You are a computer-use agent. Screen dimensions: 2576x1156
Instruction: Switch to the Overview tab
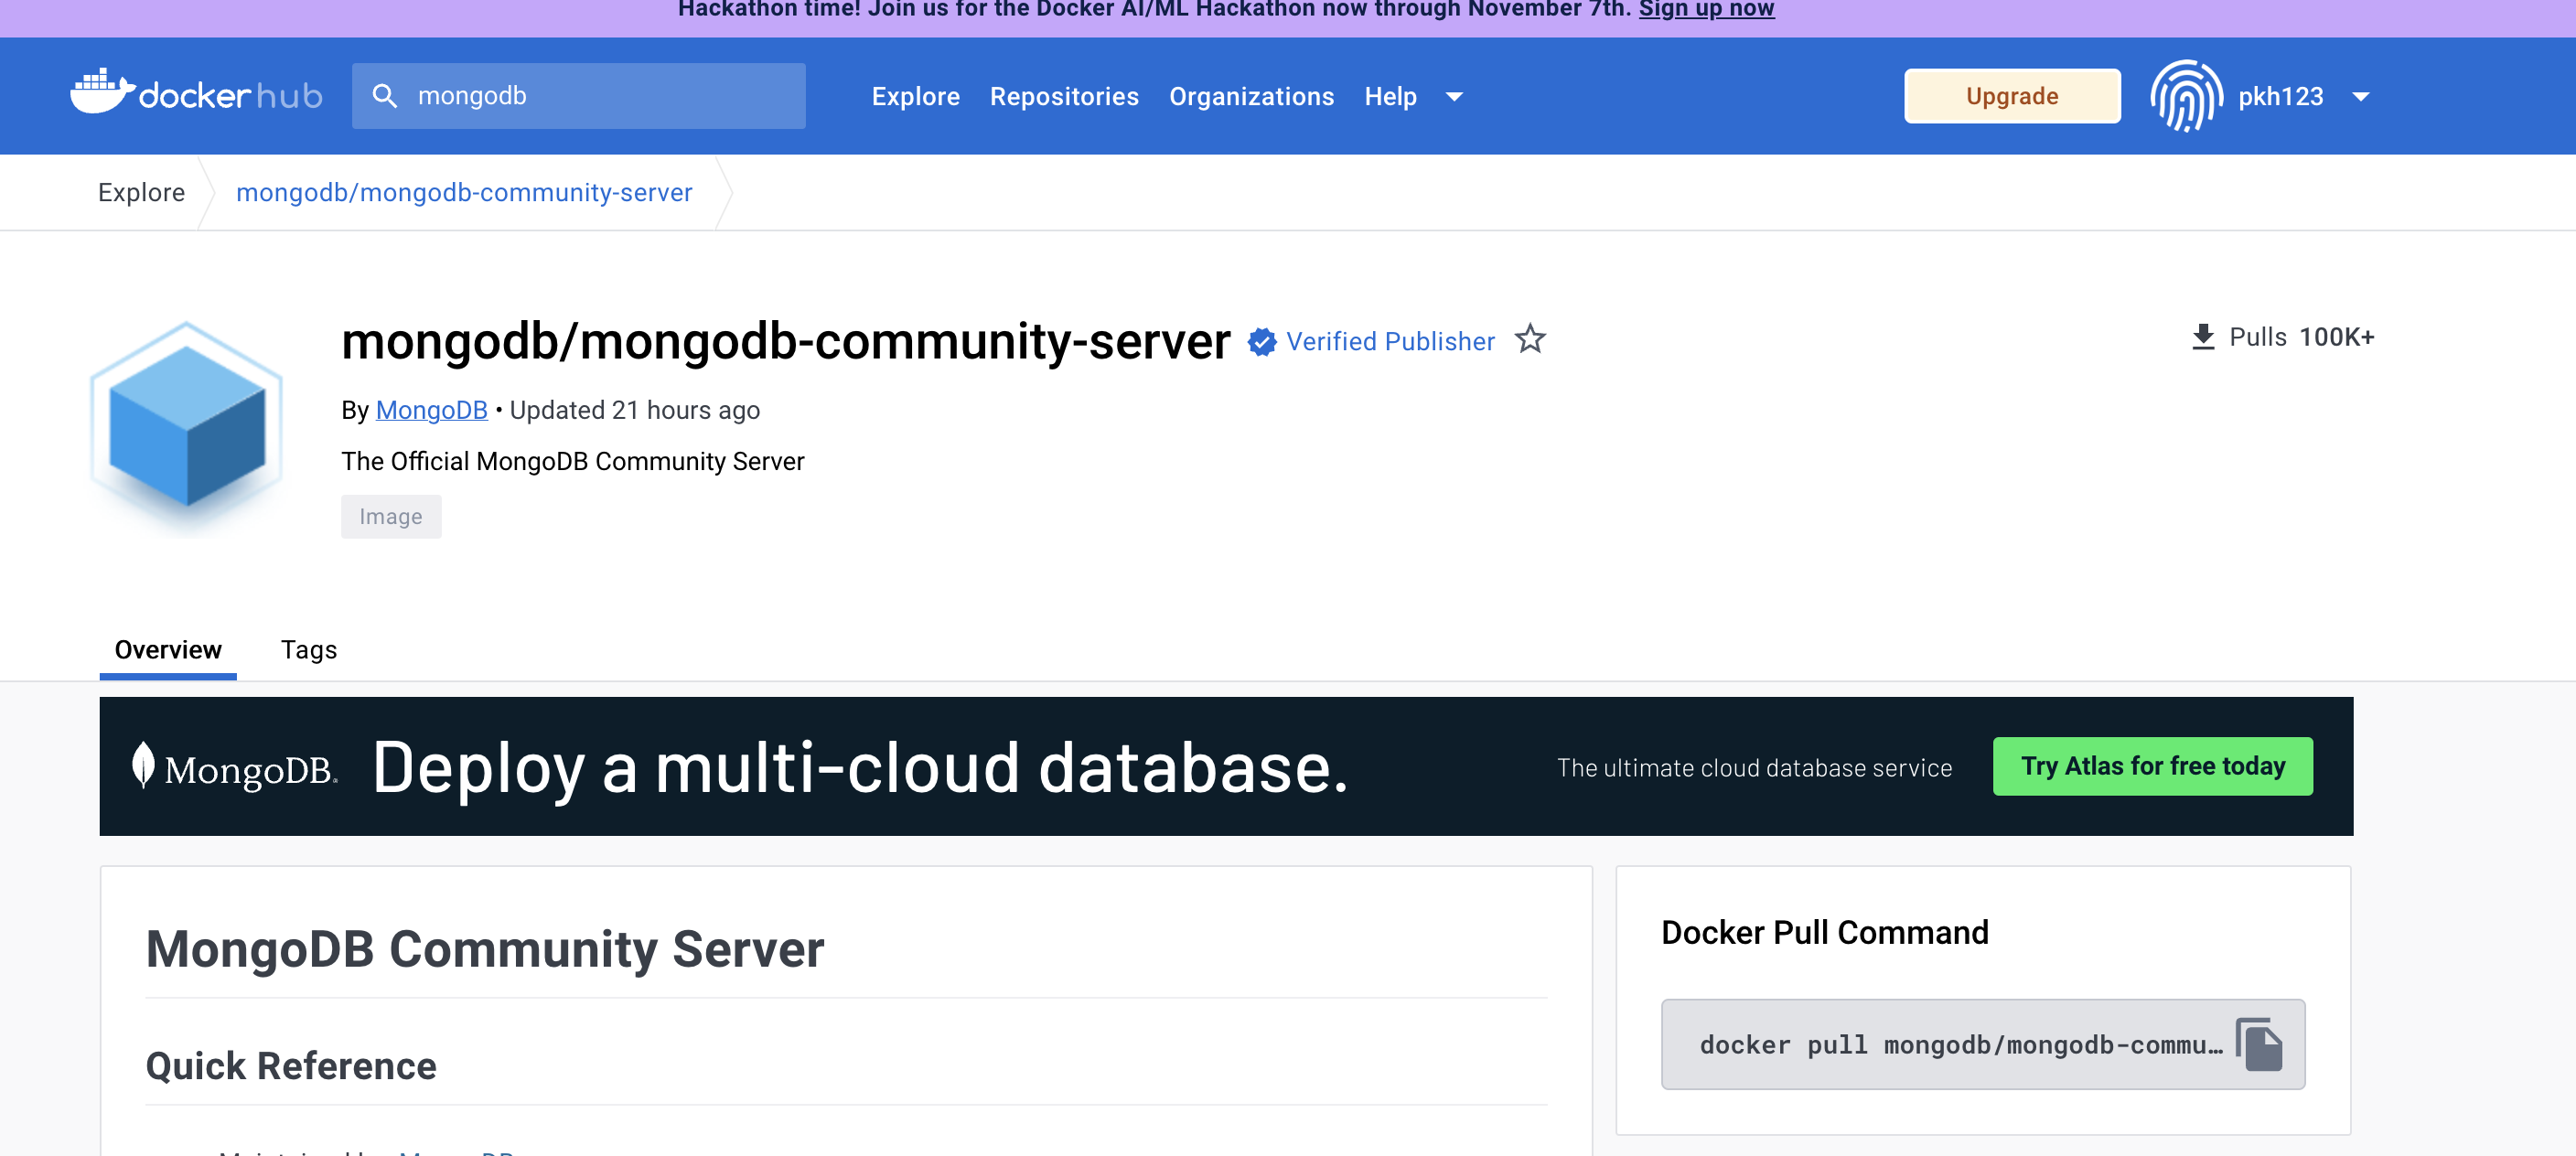(x=168, y=650)
